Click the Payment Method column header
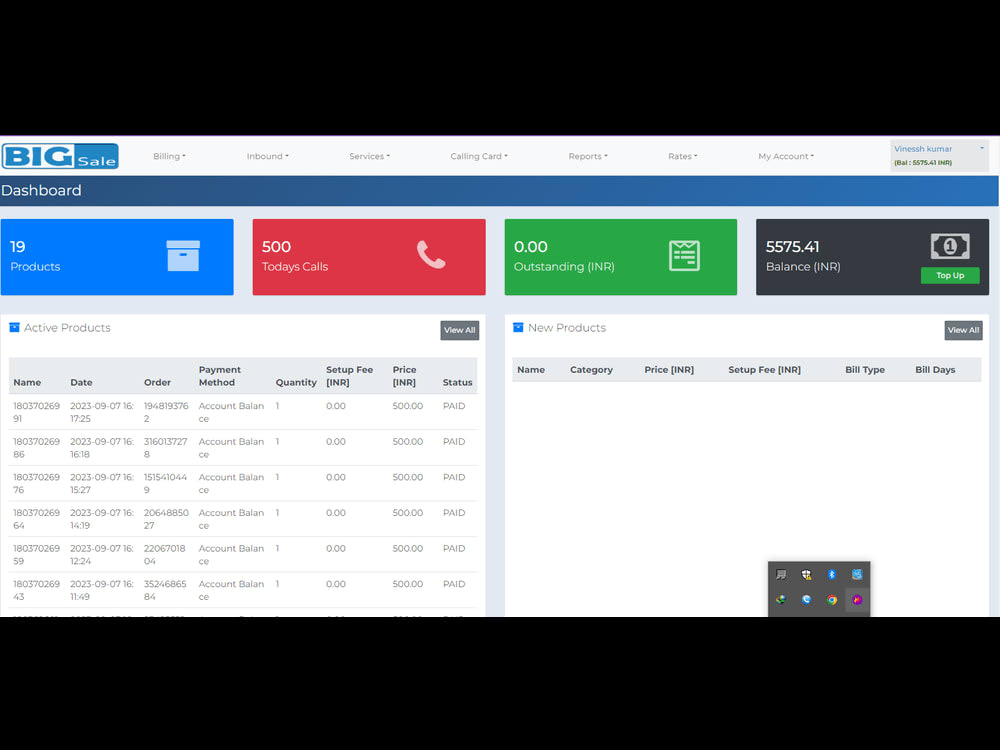Image resolution: width=1000 pixels, height=750 pixels. [219, 376]
